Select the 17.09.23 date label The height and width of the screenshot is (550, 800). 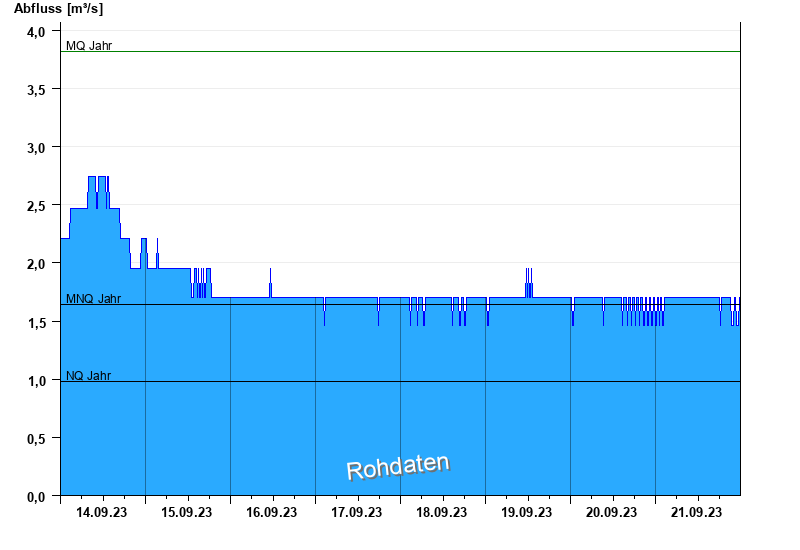coord(357,513)
